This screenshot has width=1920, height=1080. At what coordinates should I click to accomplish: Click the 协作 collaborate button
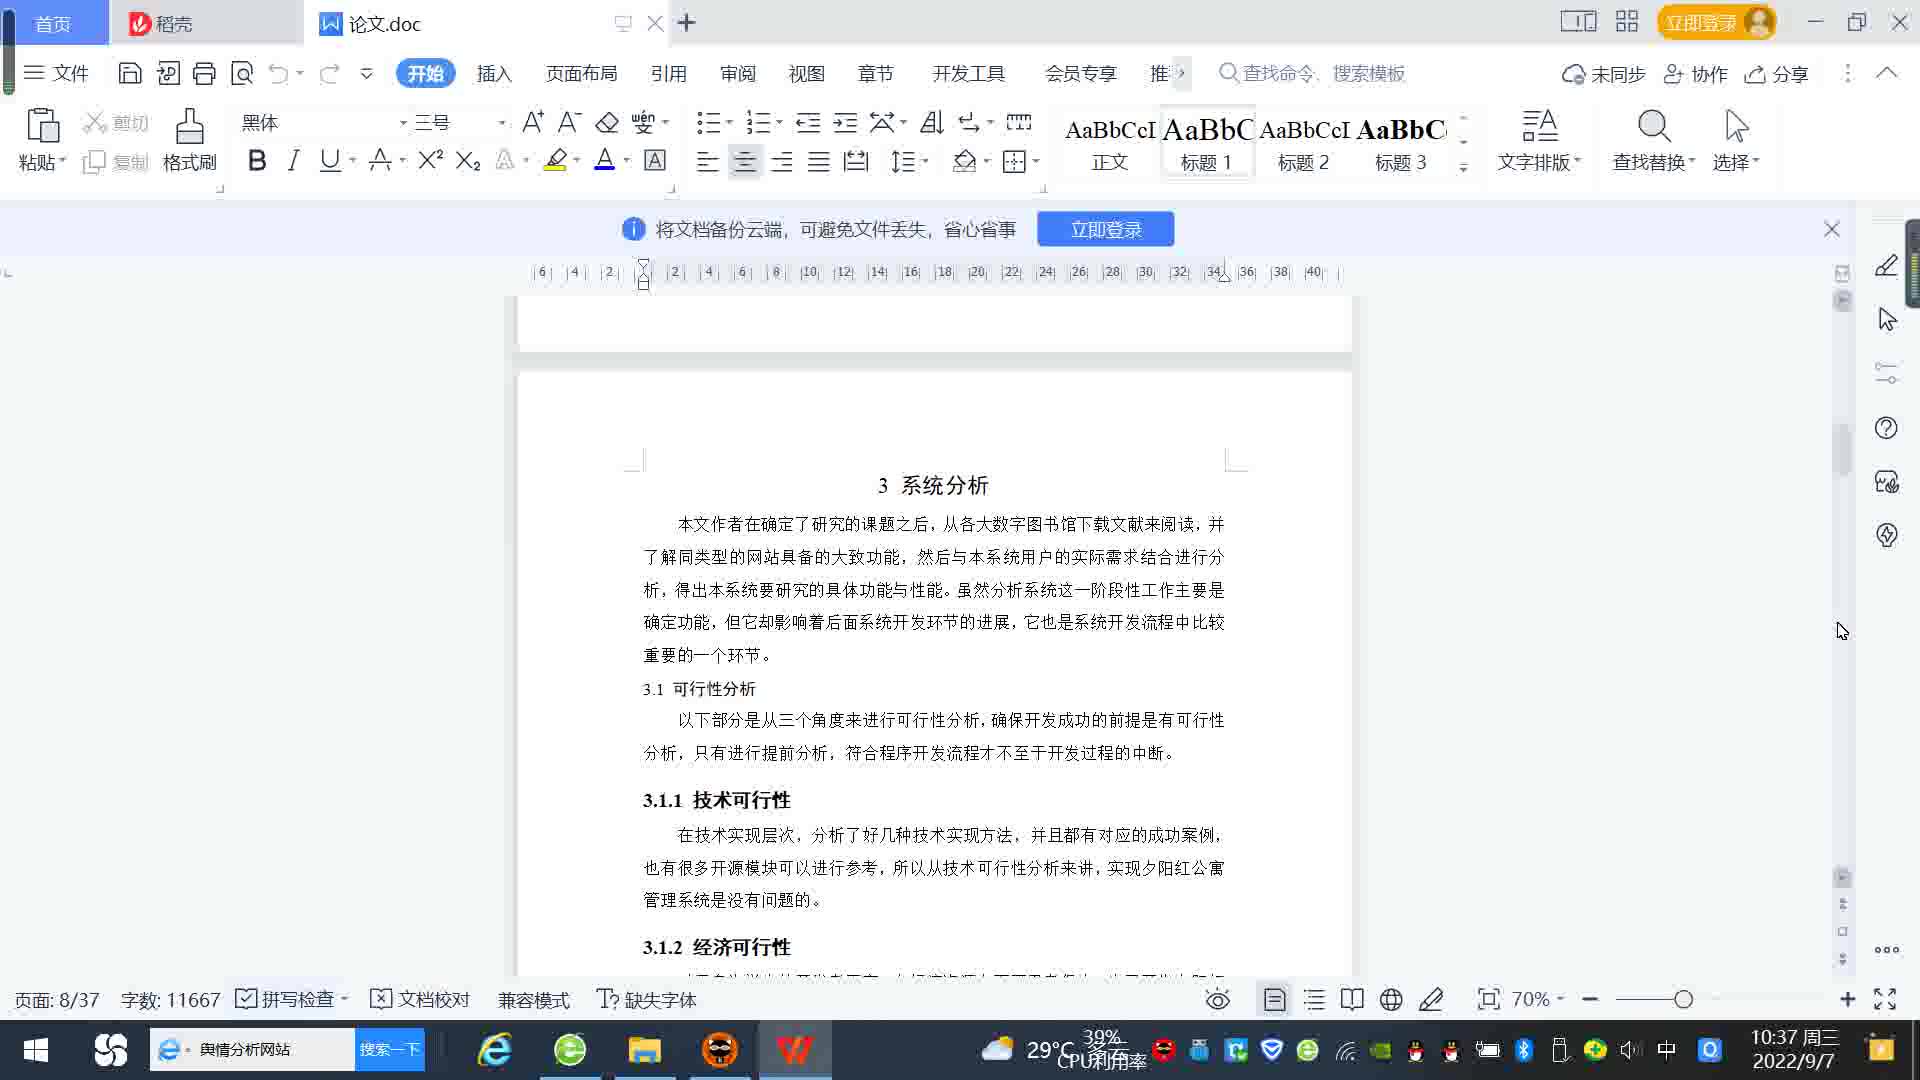tap(1696, 74)
